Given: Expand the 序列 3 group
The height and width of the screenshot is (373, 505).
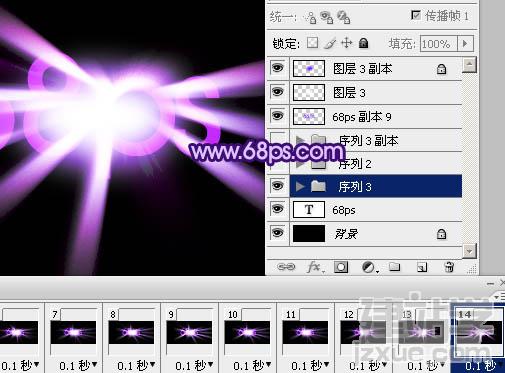Looking at the screenshot, I should click(299, 186).
